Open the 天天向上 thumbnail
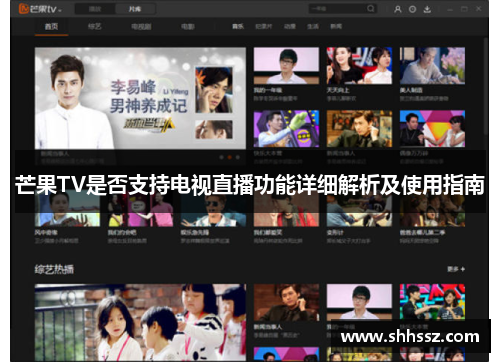The width and height of the screenshot is (500, 362). click(x=359, y=66)
